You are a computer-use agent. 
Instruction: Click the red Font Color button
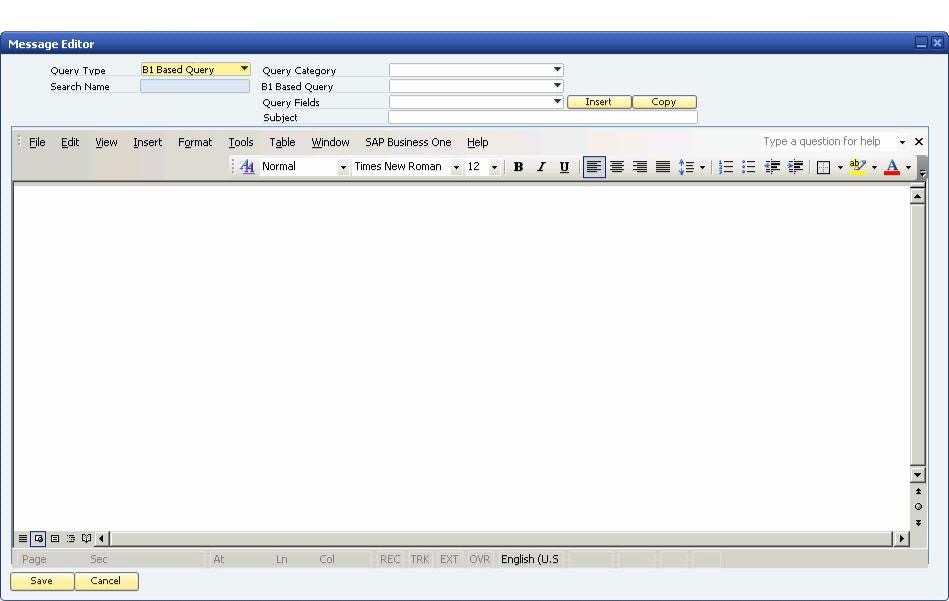tap(892, 167)
